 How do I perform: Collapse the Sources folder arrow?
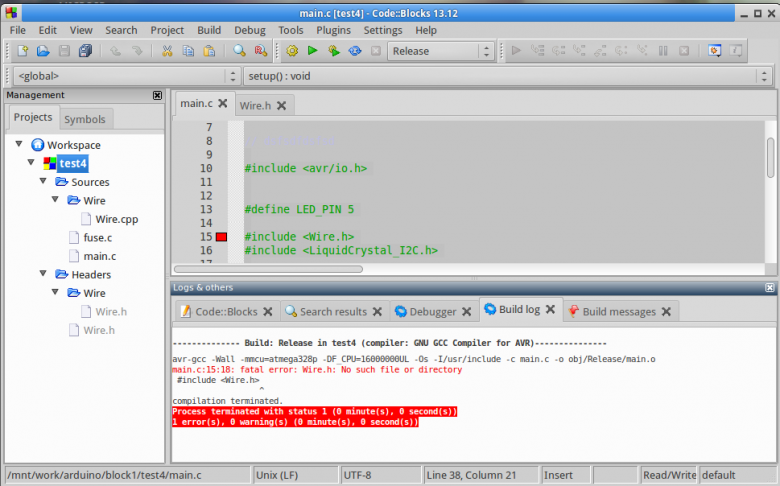coord(43,181)
